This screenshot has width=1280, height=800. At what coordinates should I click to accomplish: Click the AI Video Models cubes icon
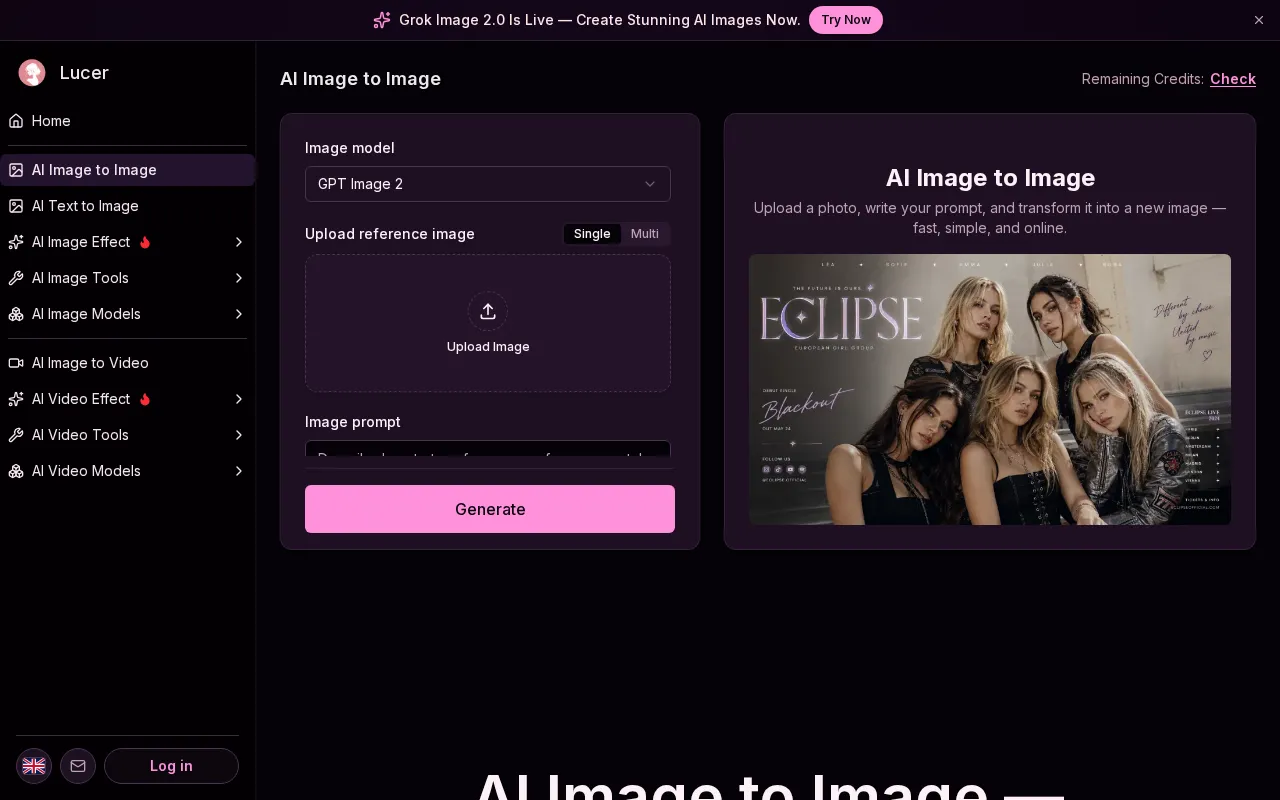point(16,471)
